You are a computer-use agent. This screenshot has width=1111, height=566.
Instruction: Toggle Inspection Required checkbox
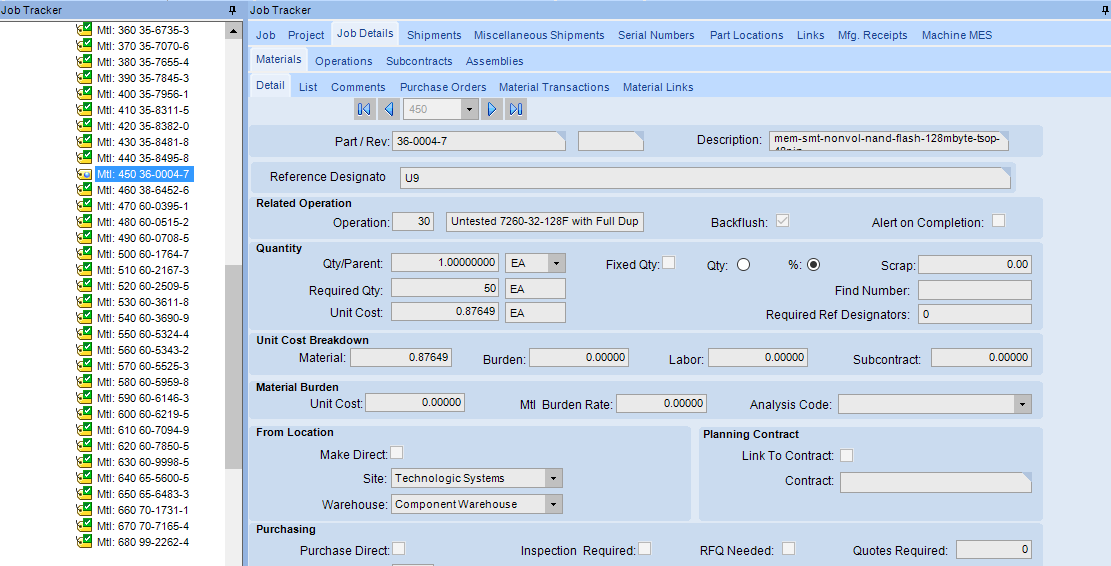[x=644, y=549]
